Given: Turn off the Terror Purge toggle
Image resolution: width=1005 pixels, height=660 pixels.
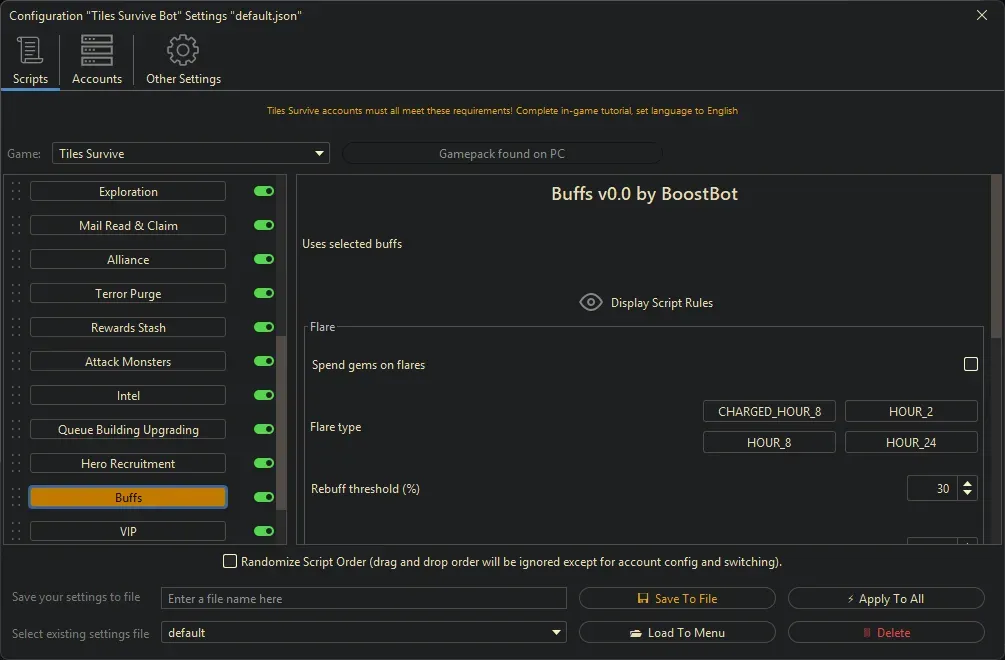Looking at the screenshot, I should coord(264,294).
